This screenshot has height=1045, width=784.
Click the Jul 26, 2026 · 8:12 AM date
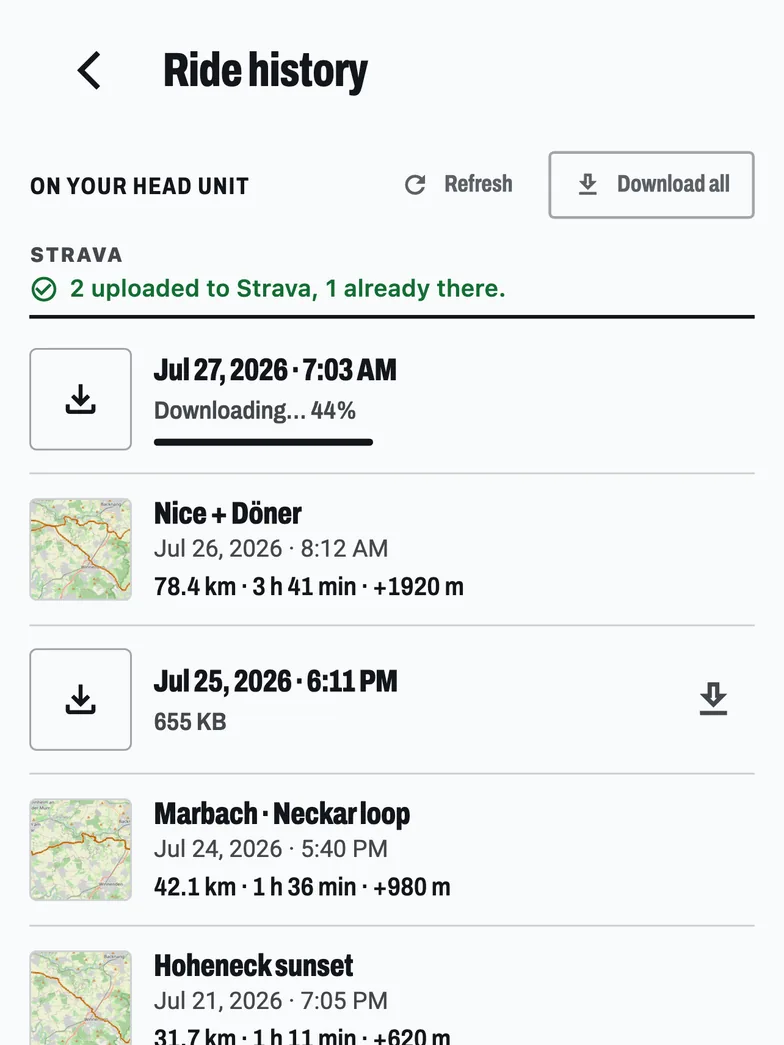pyautogui.click(x=271, y=548)
